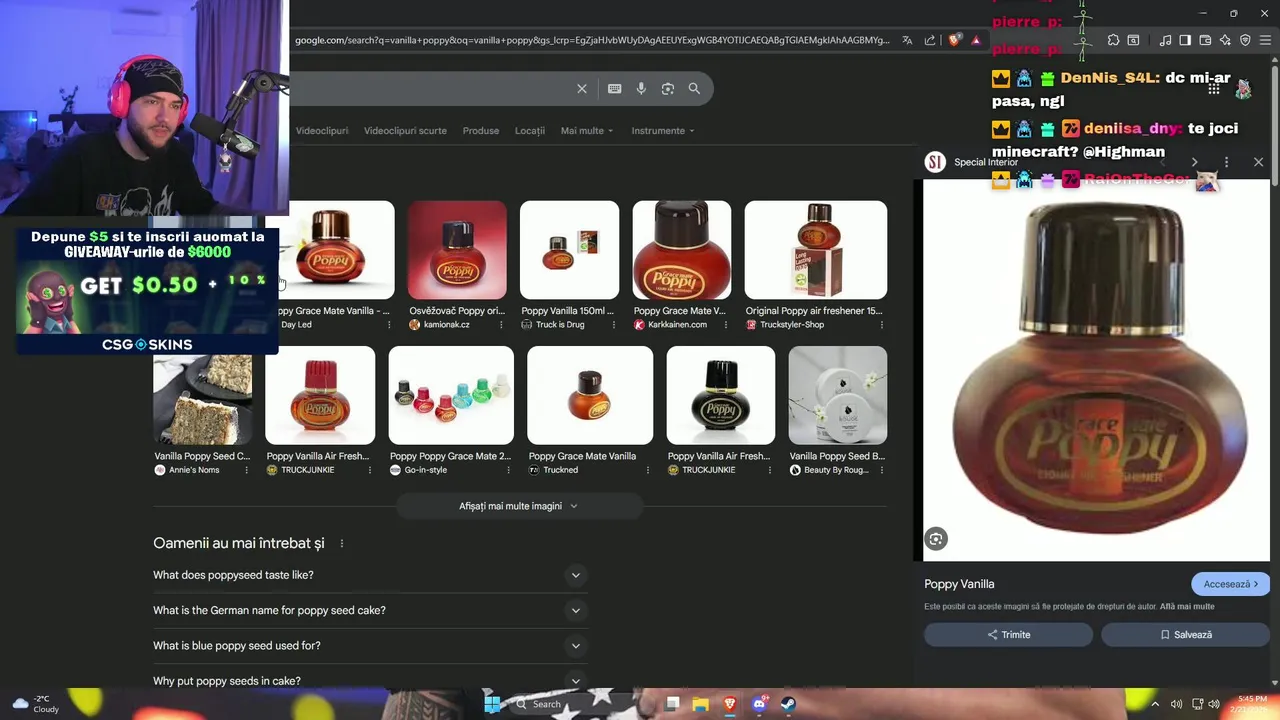This screenshot has height=720, width=1280.
Task: Open the Truckstyler-Shop Original Poppy thumbnail
Action: click(x=816, y=250)
